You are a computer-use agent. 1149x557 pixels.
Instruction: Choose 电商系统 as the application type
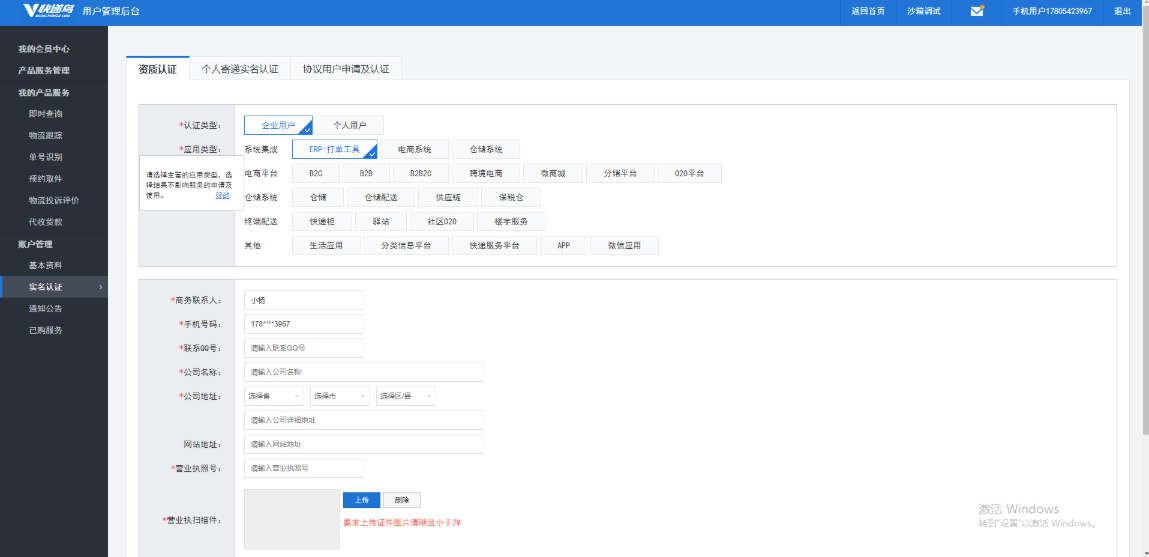(414, 149)
